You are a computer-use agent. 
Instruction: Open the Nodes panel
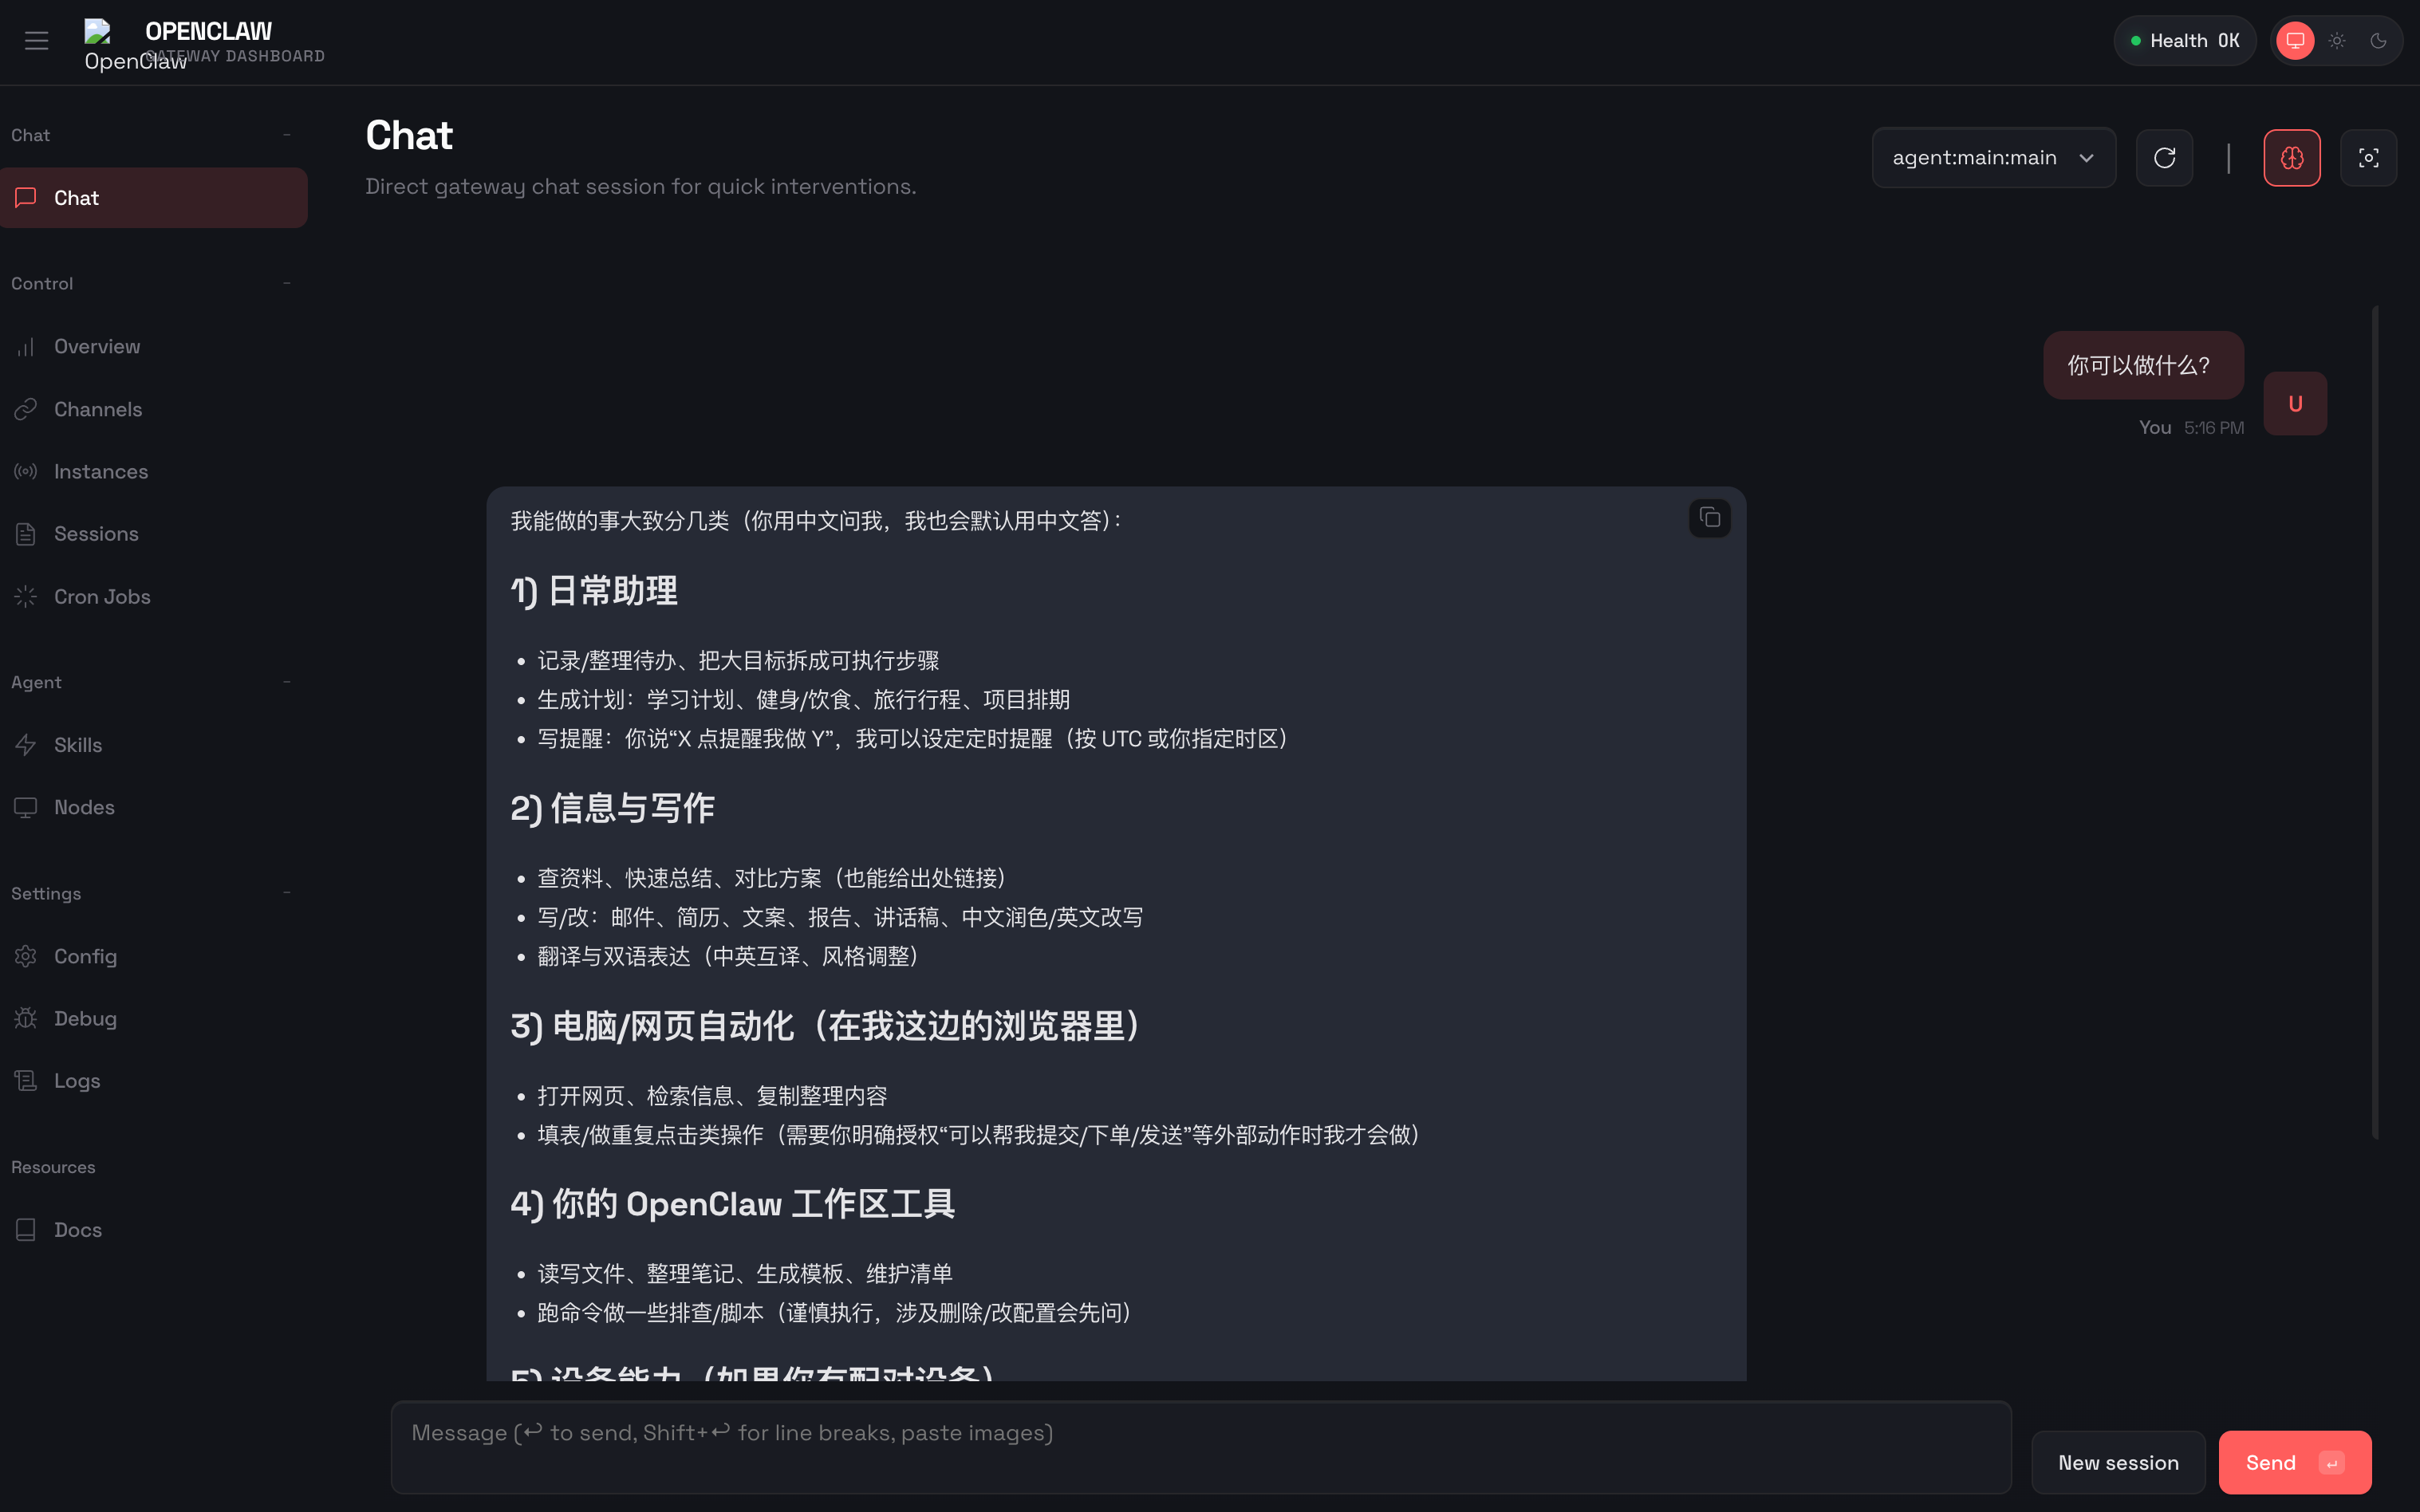pos(84,807)
